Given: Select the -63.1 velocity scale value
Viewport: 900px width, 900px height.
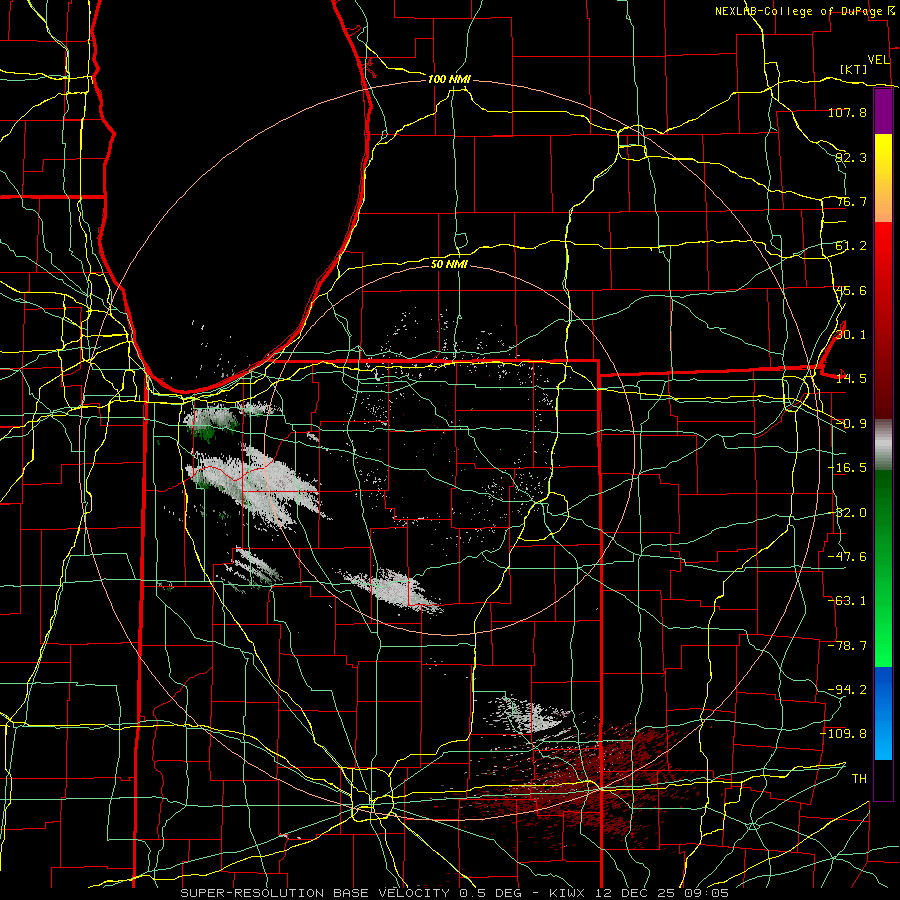Looking at the screenshot, I should (x=847, y=601).
